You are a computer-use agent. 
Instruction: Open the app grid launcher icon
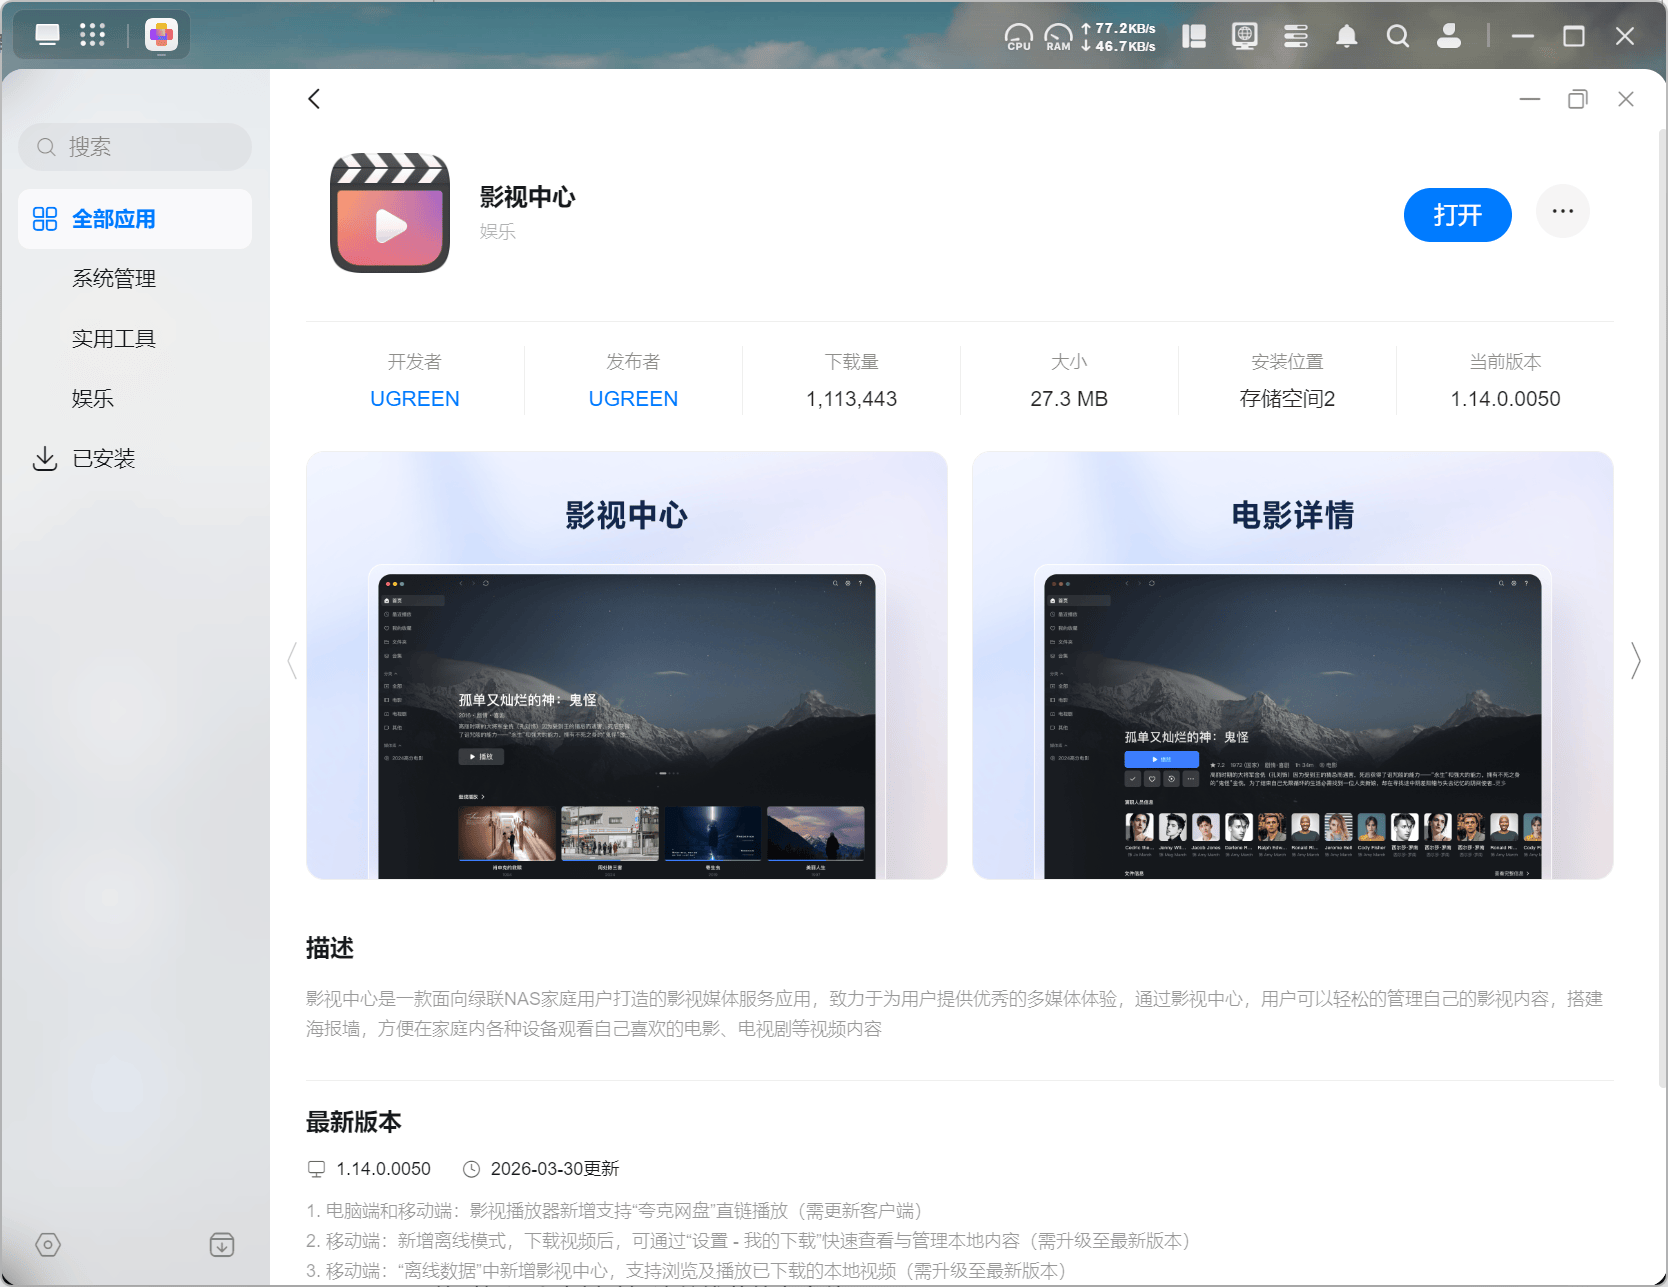pyautogui.click(x=92, y=35)
